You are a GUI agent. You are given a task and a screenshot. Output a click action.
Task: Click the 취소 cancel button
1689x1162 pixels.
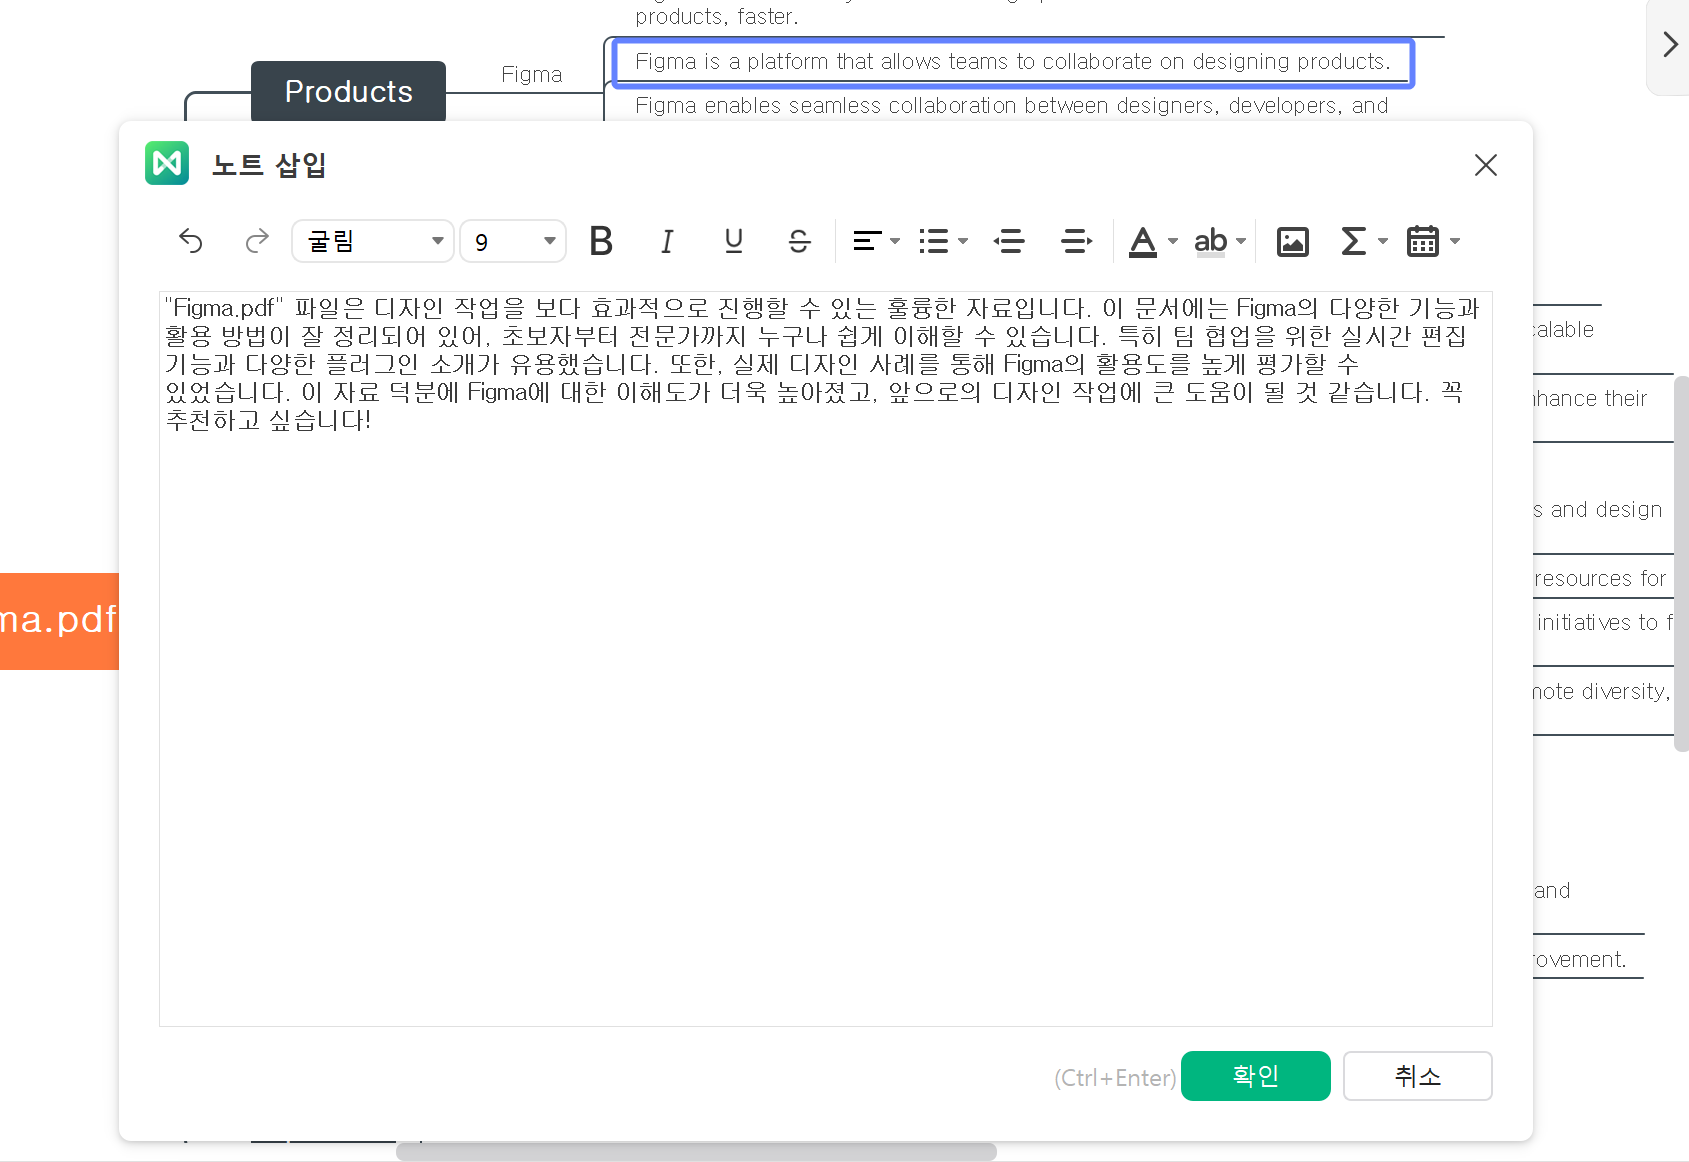click(1418, 1076)
